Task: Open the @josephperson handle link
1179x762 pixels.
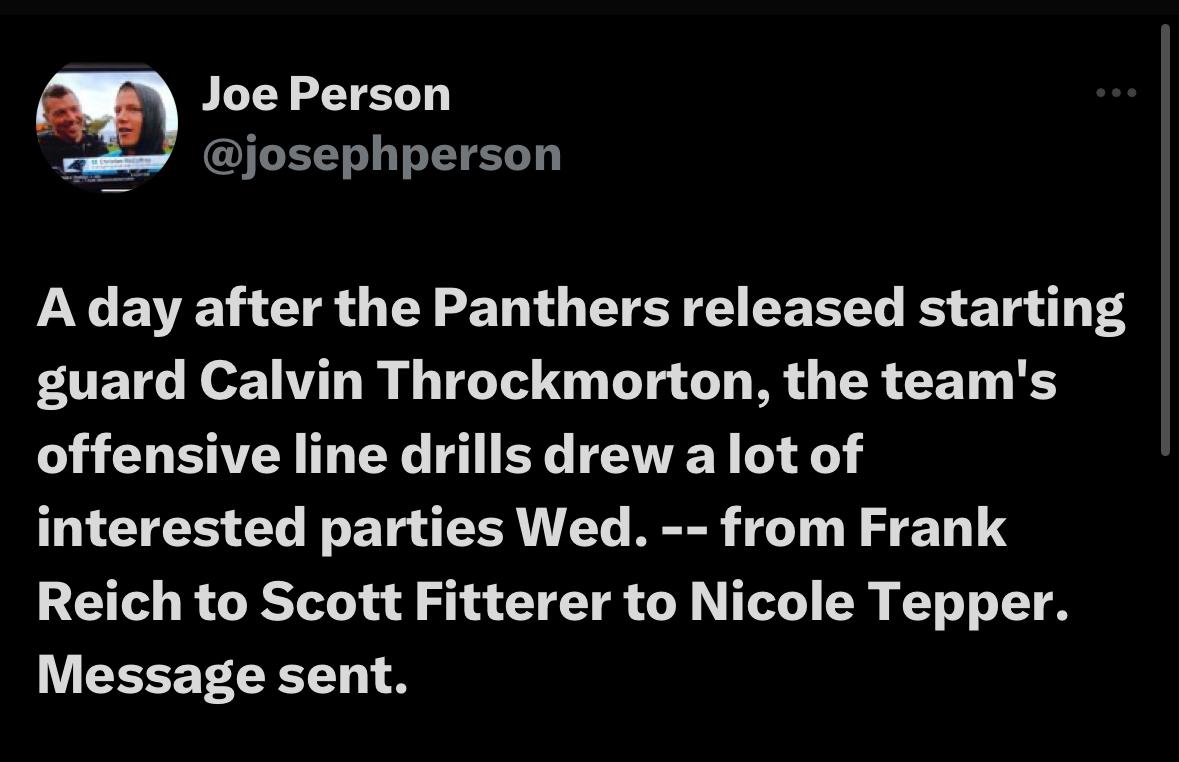Action: coord(382,155)
